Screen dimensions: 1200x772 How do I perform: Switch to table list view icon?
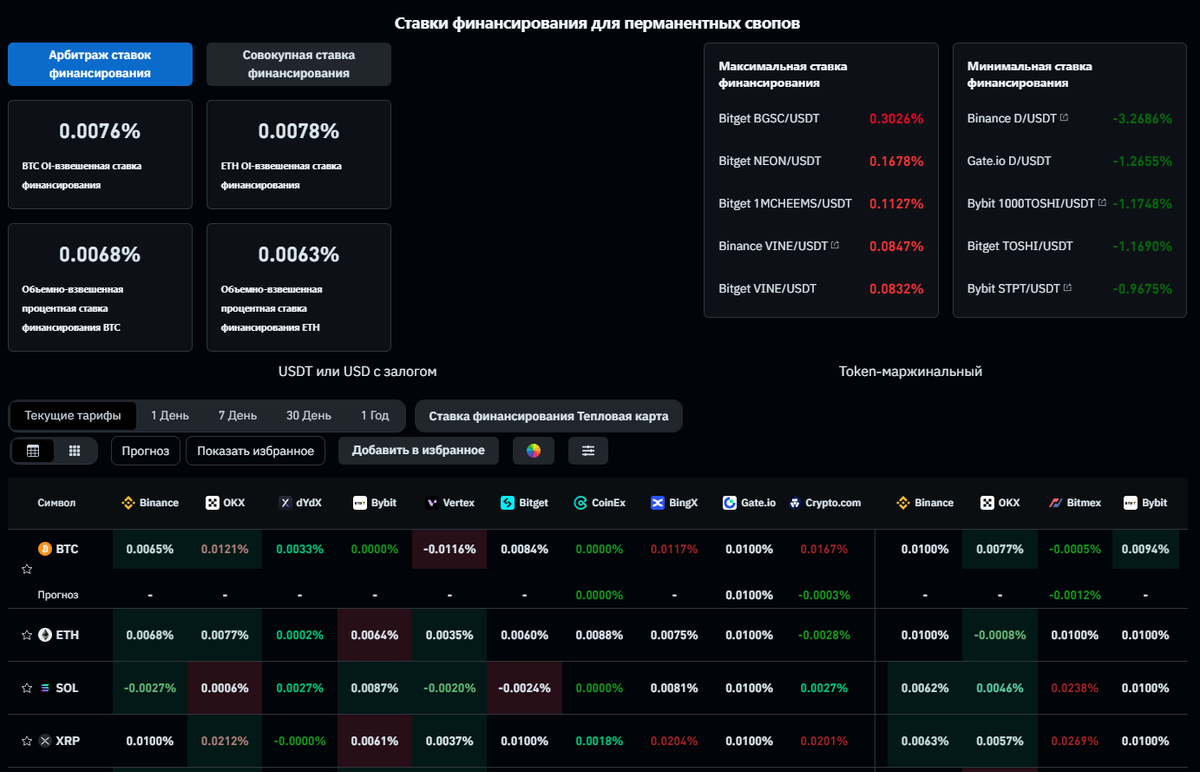pyautogui.click(x=33, y=451)
